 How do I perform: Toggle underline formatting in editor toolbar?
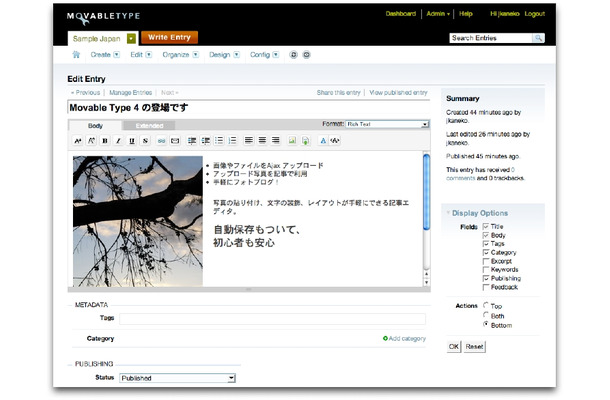[132, 140]
